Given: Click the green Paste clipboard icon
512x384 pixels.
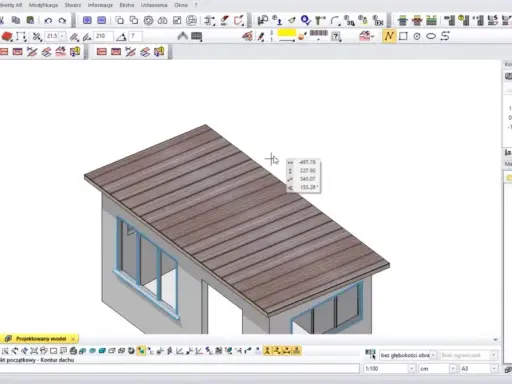Looking at the screenshot, I should [x=30, y=20].
